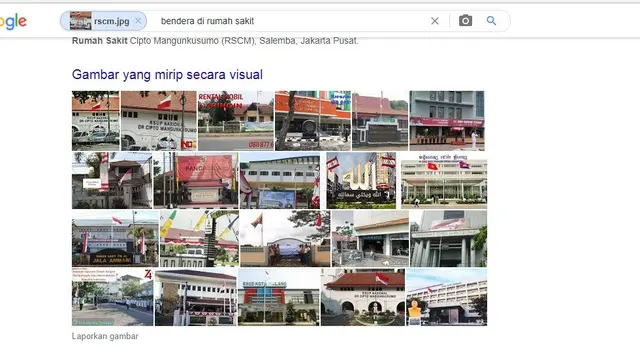The width and height of the screenshot is (640, 360).
Task: Remove the rscm.jpg image chip
Action: click(138, 21)
